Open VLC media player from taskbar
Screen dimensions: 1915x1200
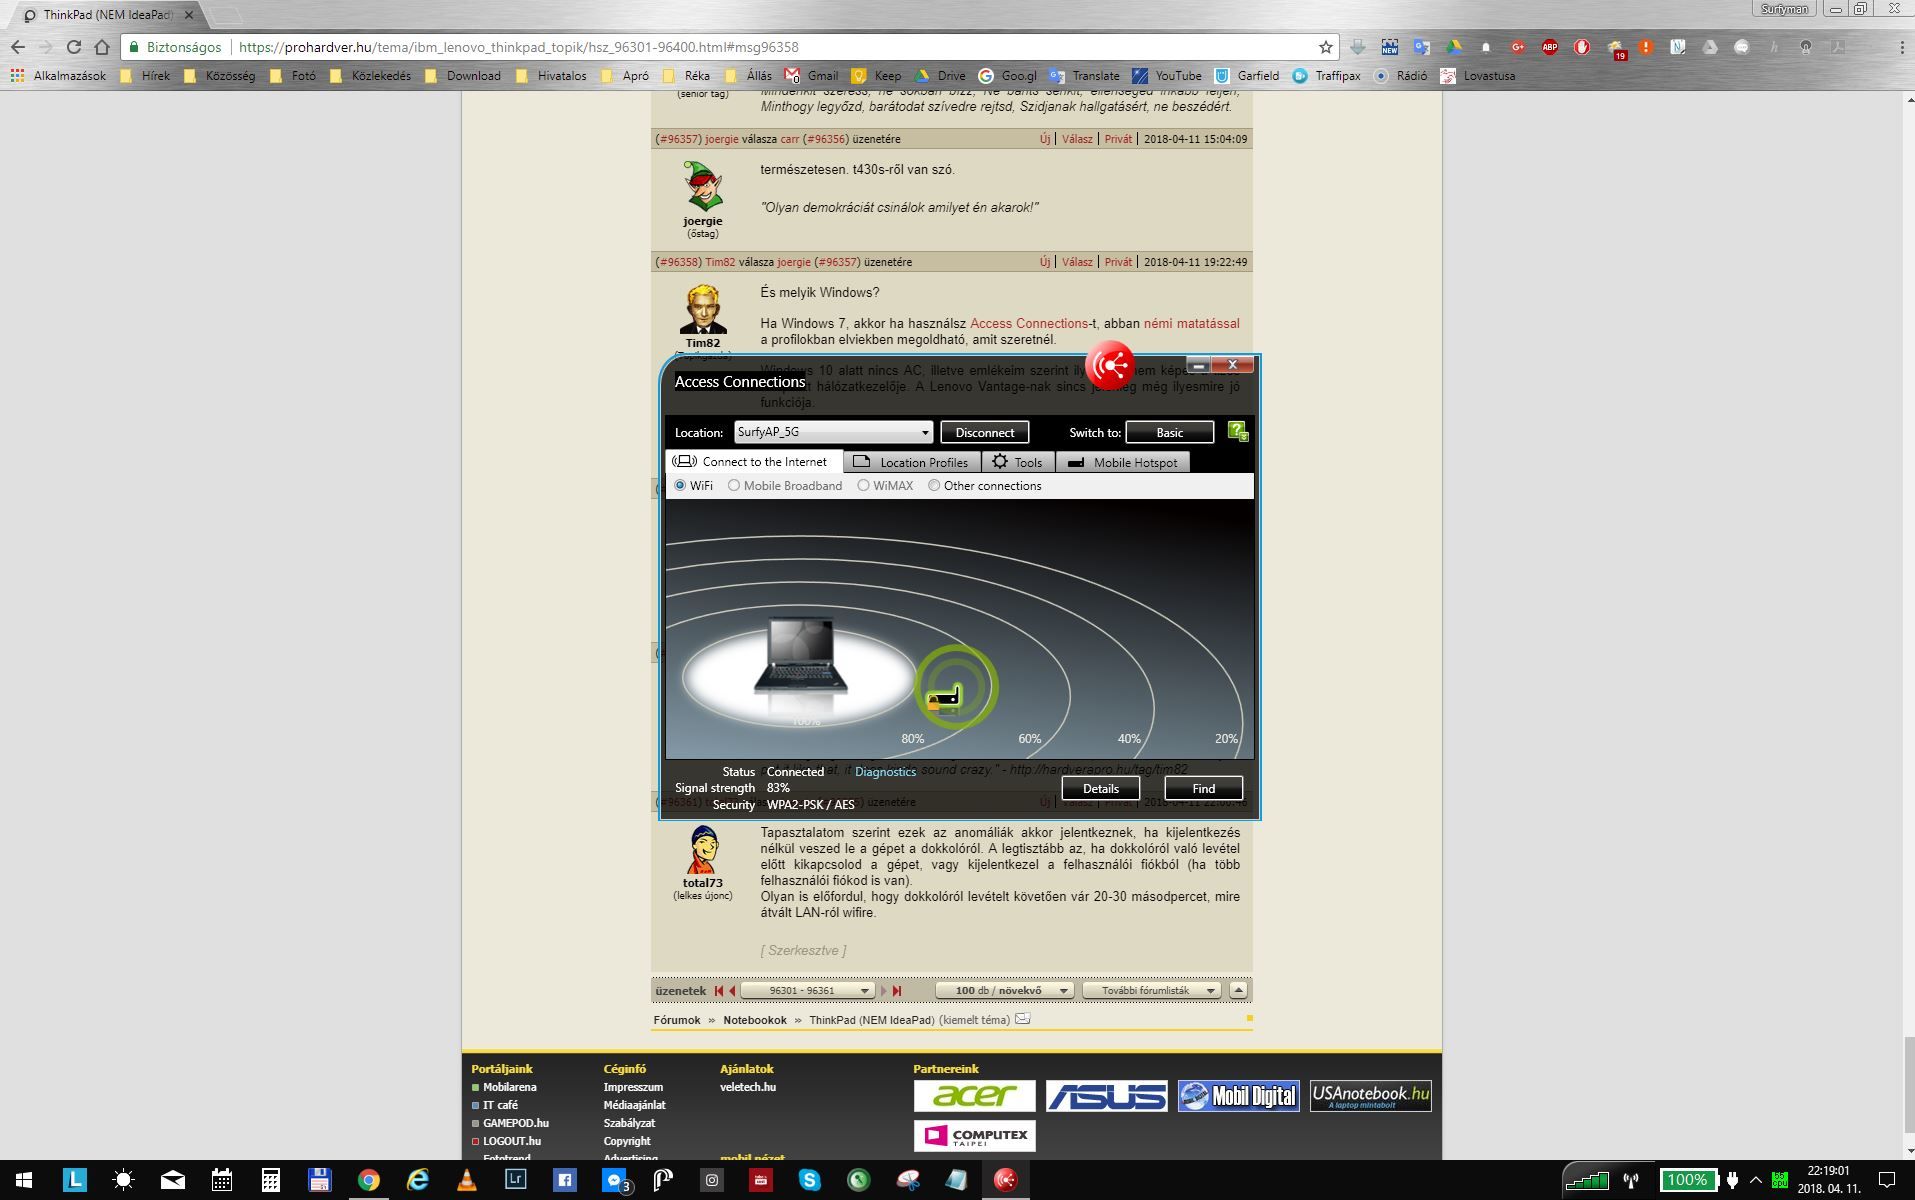click(466, 1180)
